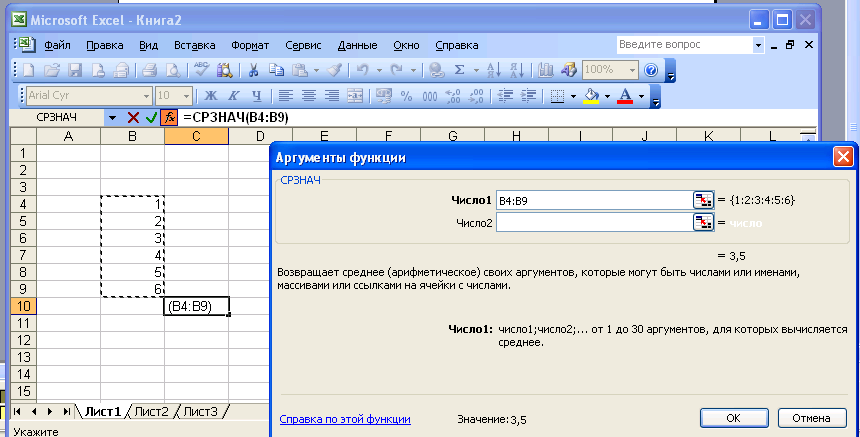
Task: Expand the font color dropdown arrow
Action: (644, 96)
